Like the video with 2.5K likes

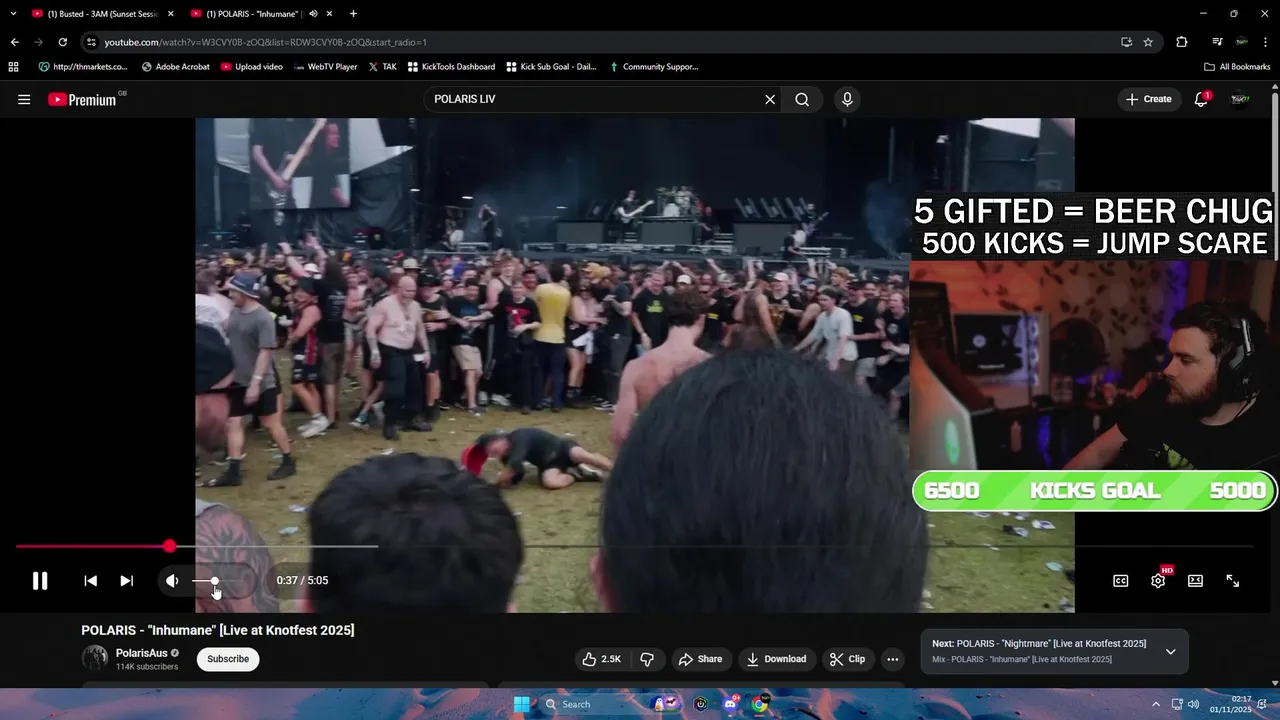point(602,659)
